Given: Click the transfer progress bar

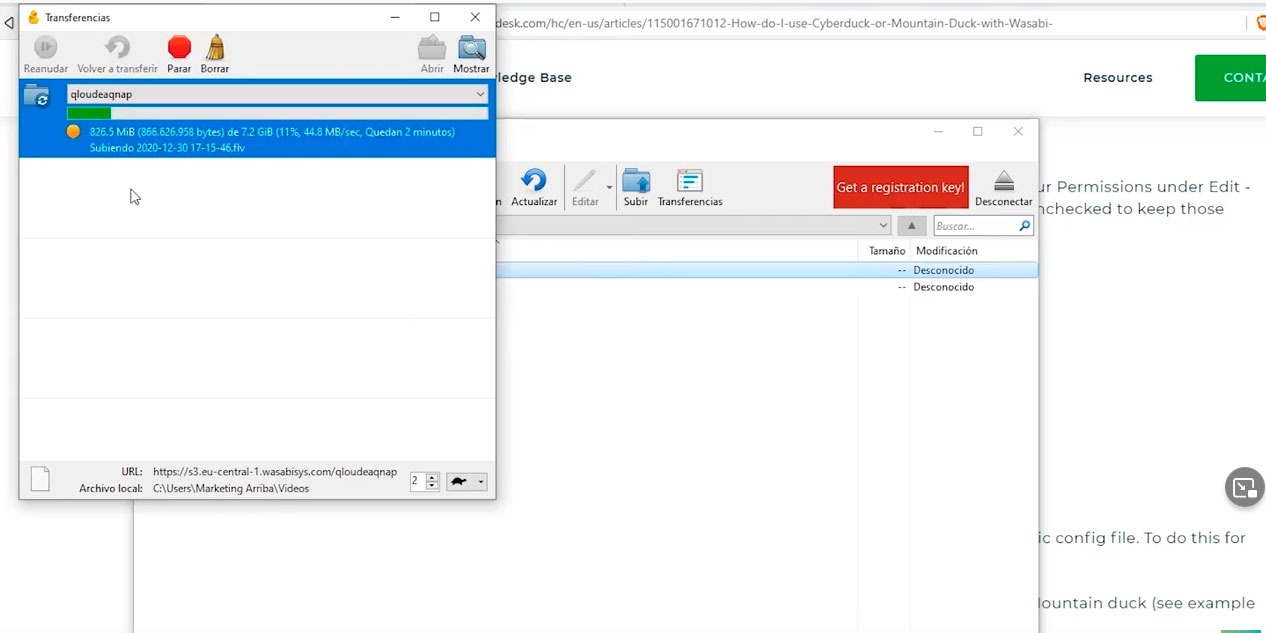Looking at the screenshot, I should (278, 113).
